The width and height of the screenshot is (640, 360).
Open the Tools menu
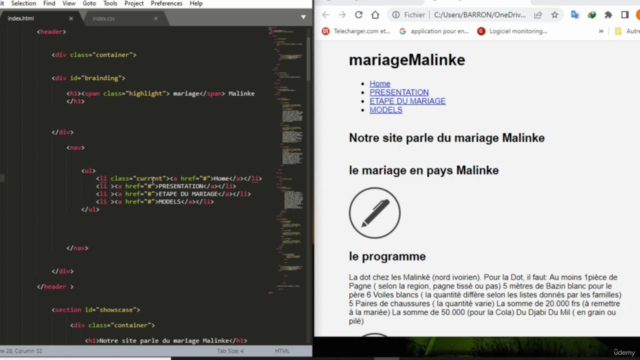[x=110, y=3]
